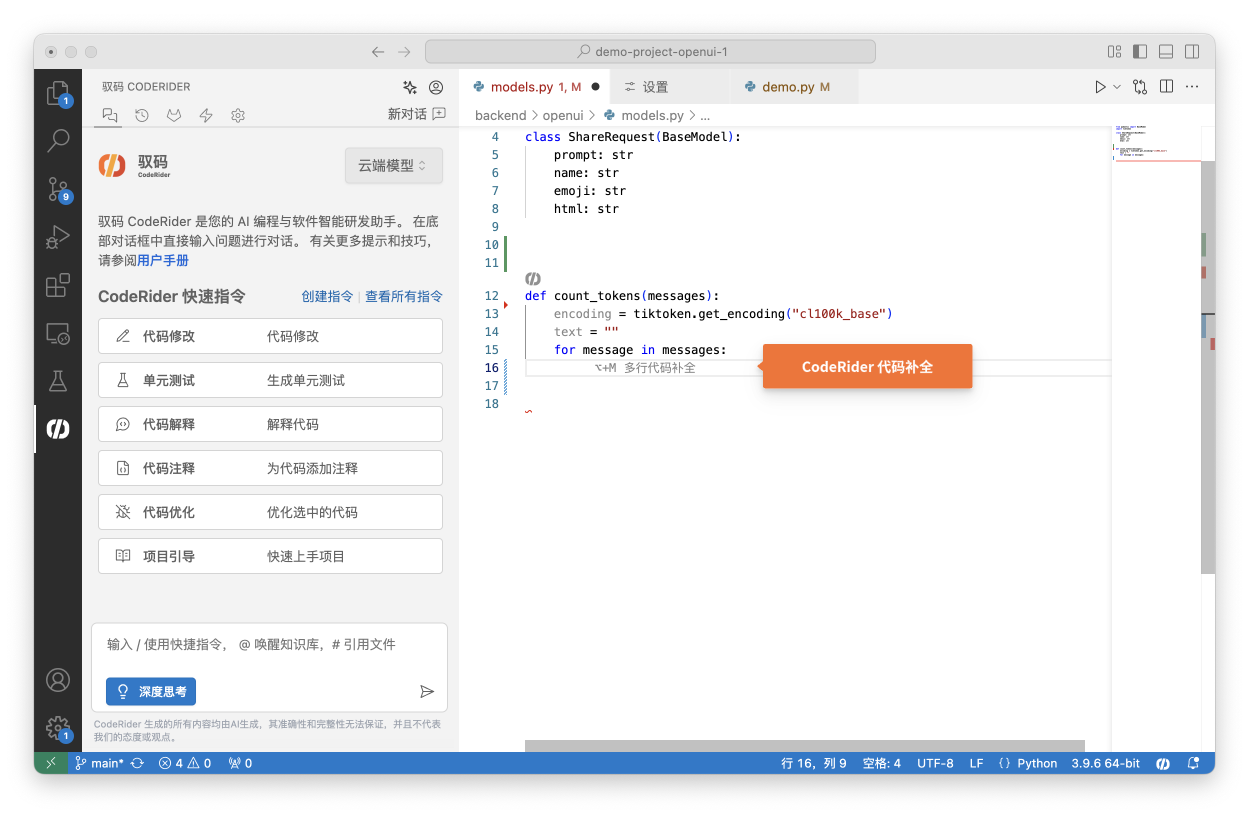Image resolution: width=1249 pixels, height=824 pixels.
Task: Open the Explorer view in activity bar
Action: pyautogui.click(x=58, y=94)
